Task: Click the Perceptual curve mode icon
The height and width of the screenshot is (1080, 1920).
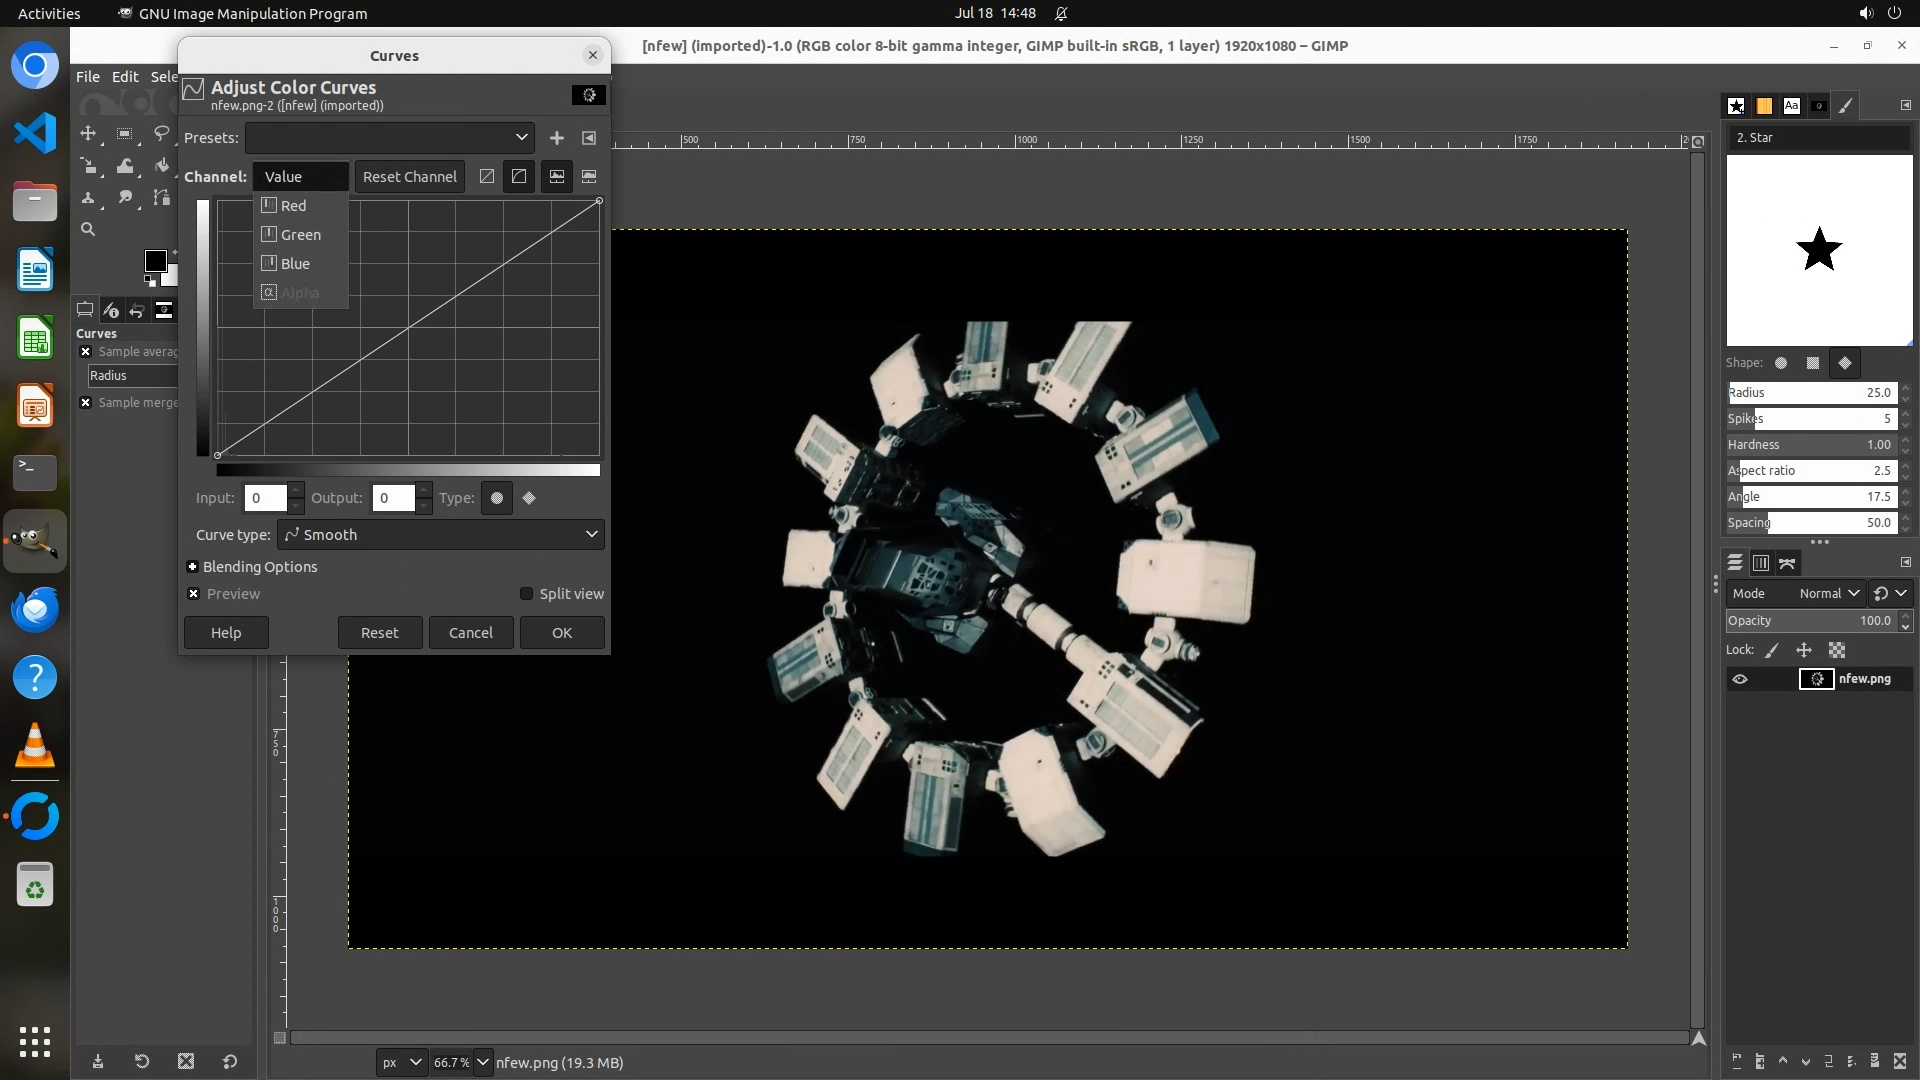Action: click(519, 177)
